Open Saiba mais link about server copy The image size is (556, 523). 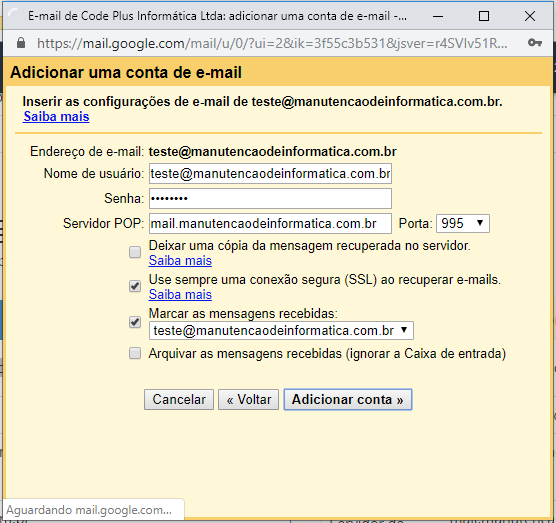[x=180, y=261]
